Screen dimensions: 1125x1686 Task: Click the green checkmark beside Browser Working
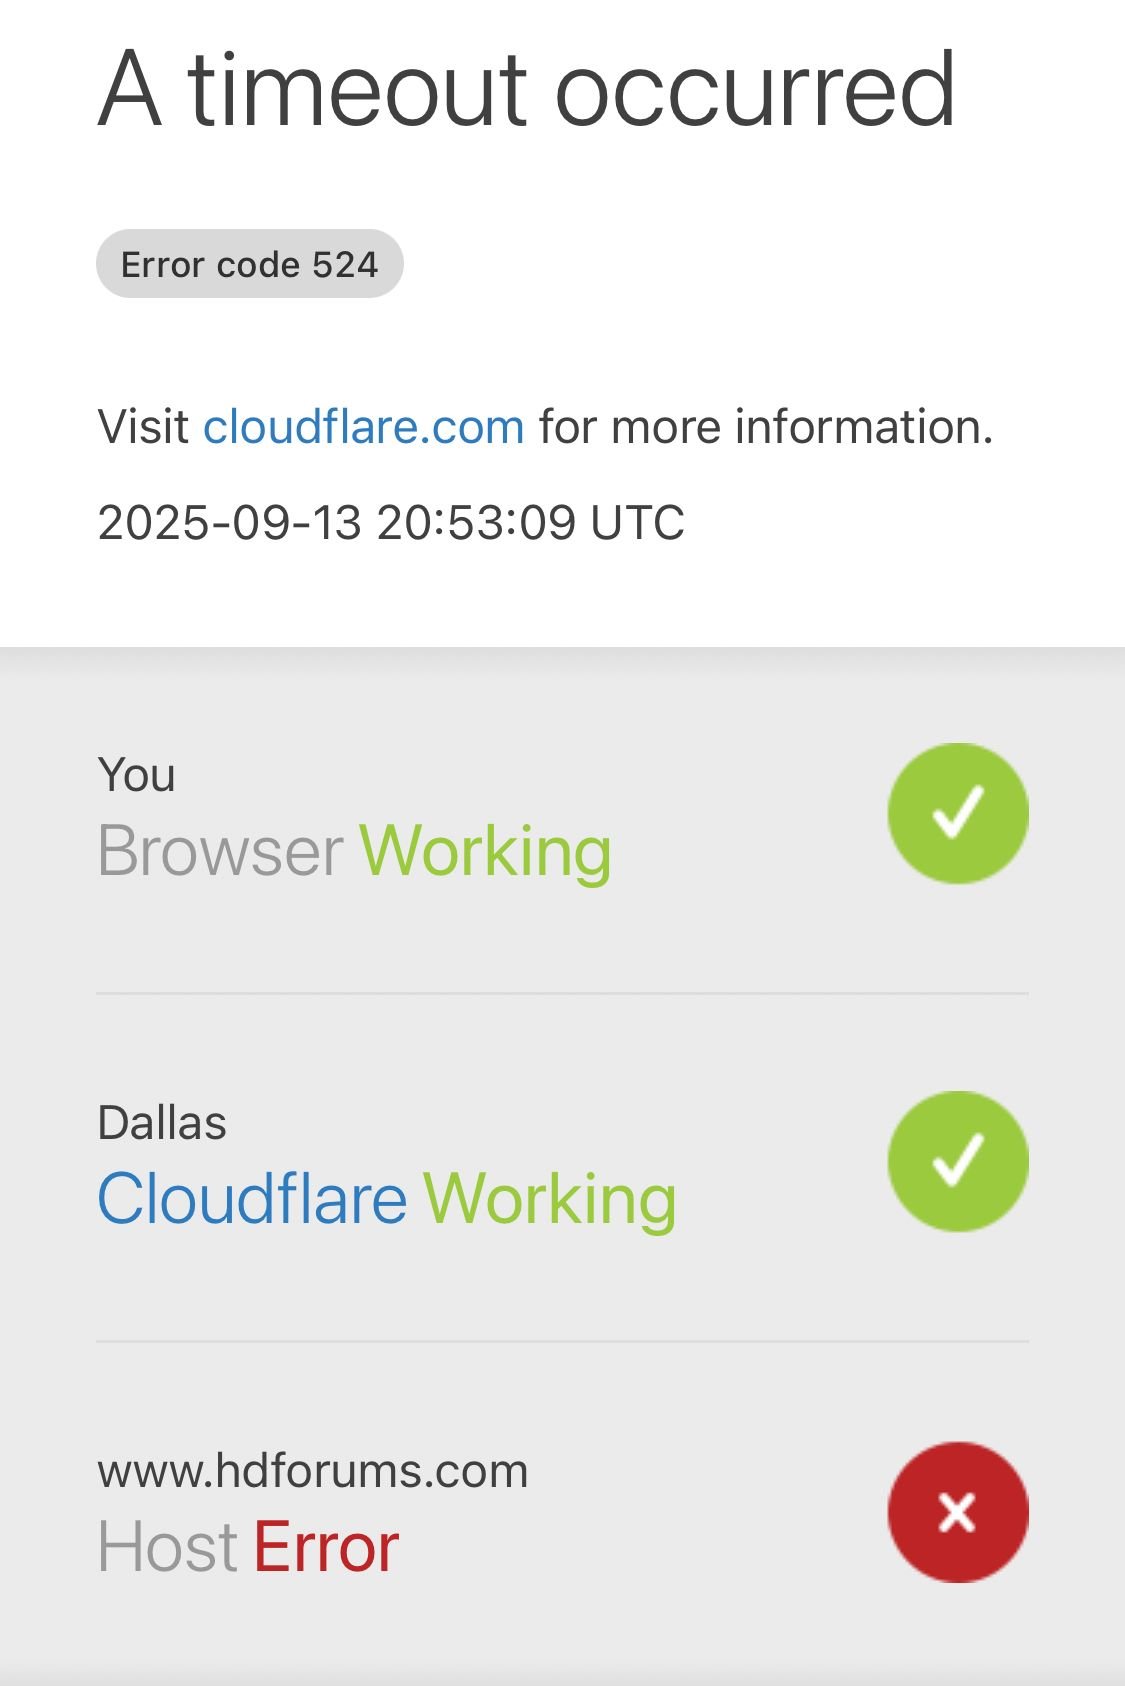tap(957, 813)
